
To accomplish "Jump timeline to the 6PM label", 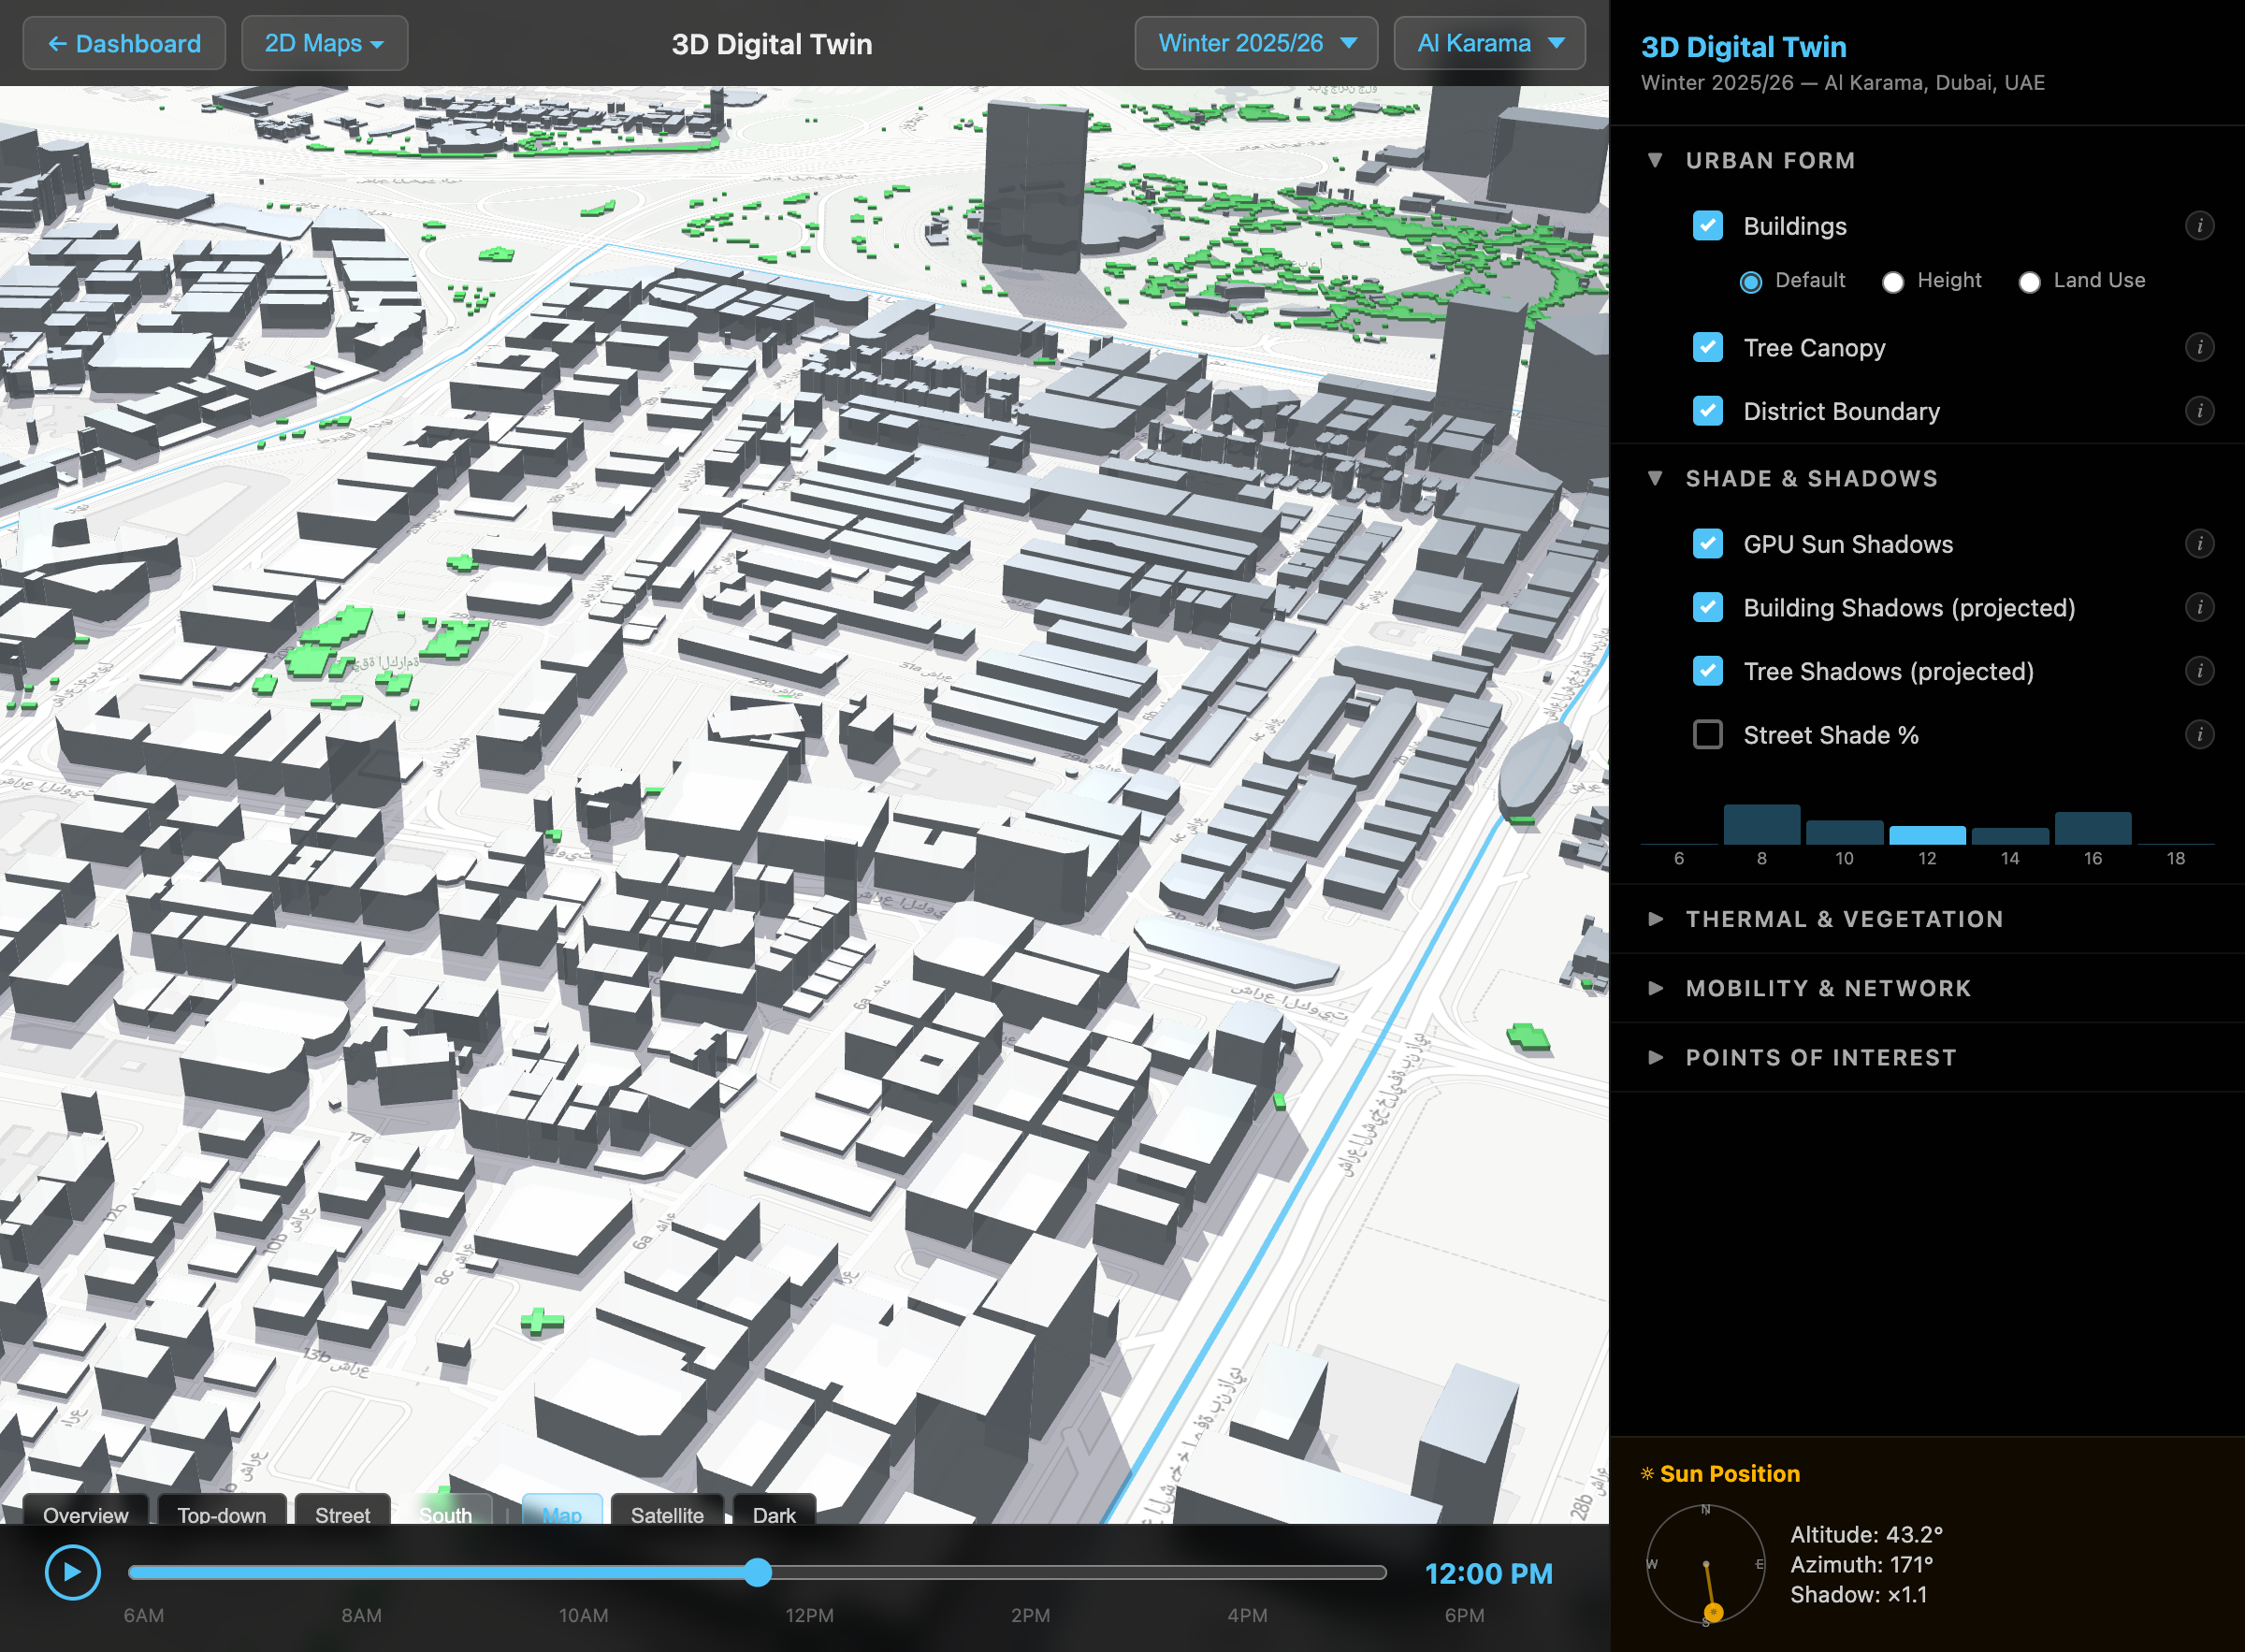I will pyautogui.click(x=1464, y=1616).
